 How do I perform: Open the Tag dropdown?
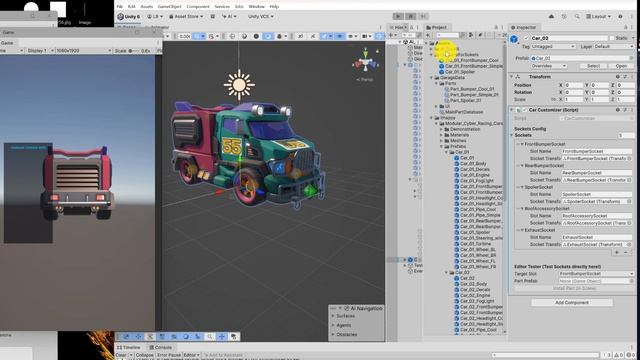tap(553, 47)
